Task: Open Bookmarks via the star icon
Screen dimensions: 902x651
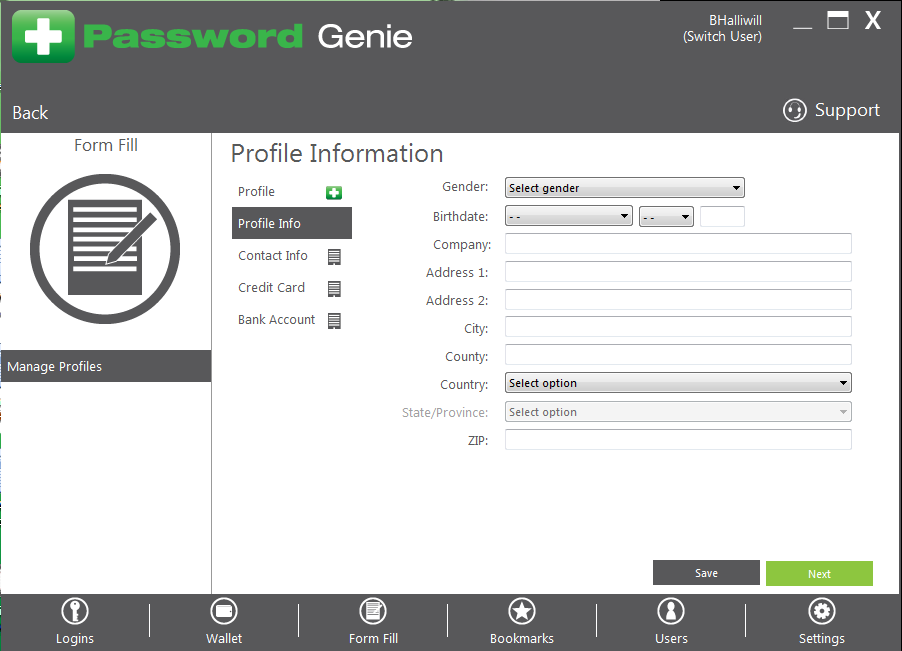Action: tap(522, 611)
